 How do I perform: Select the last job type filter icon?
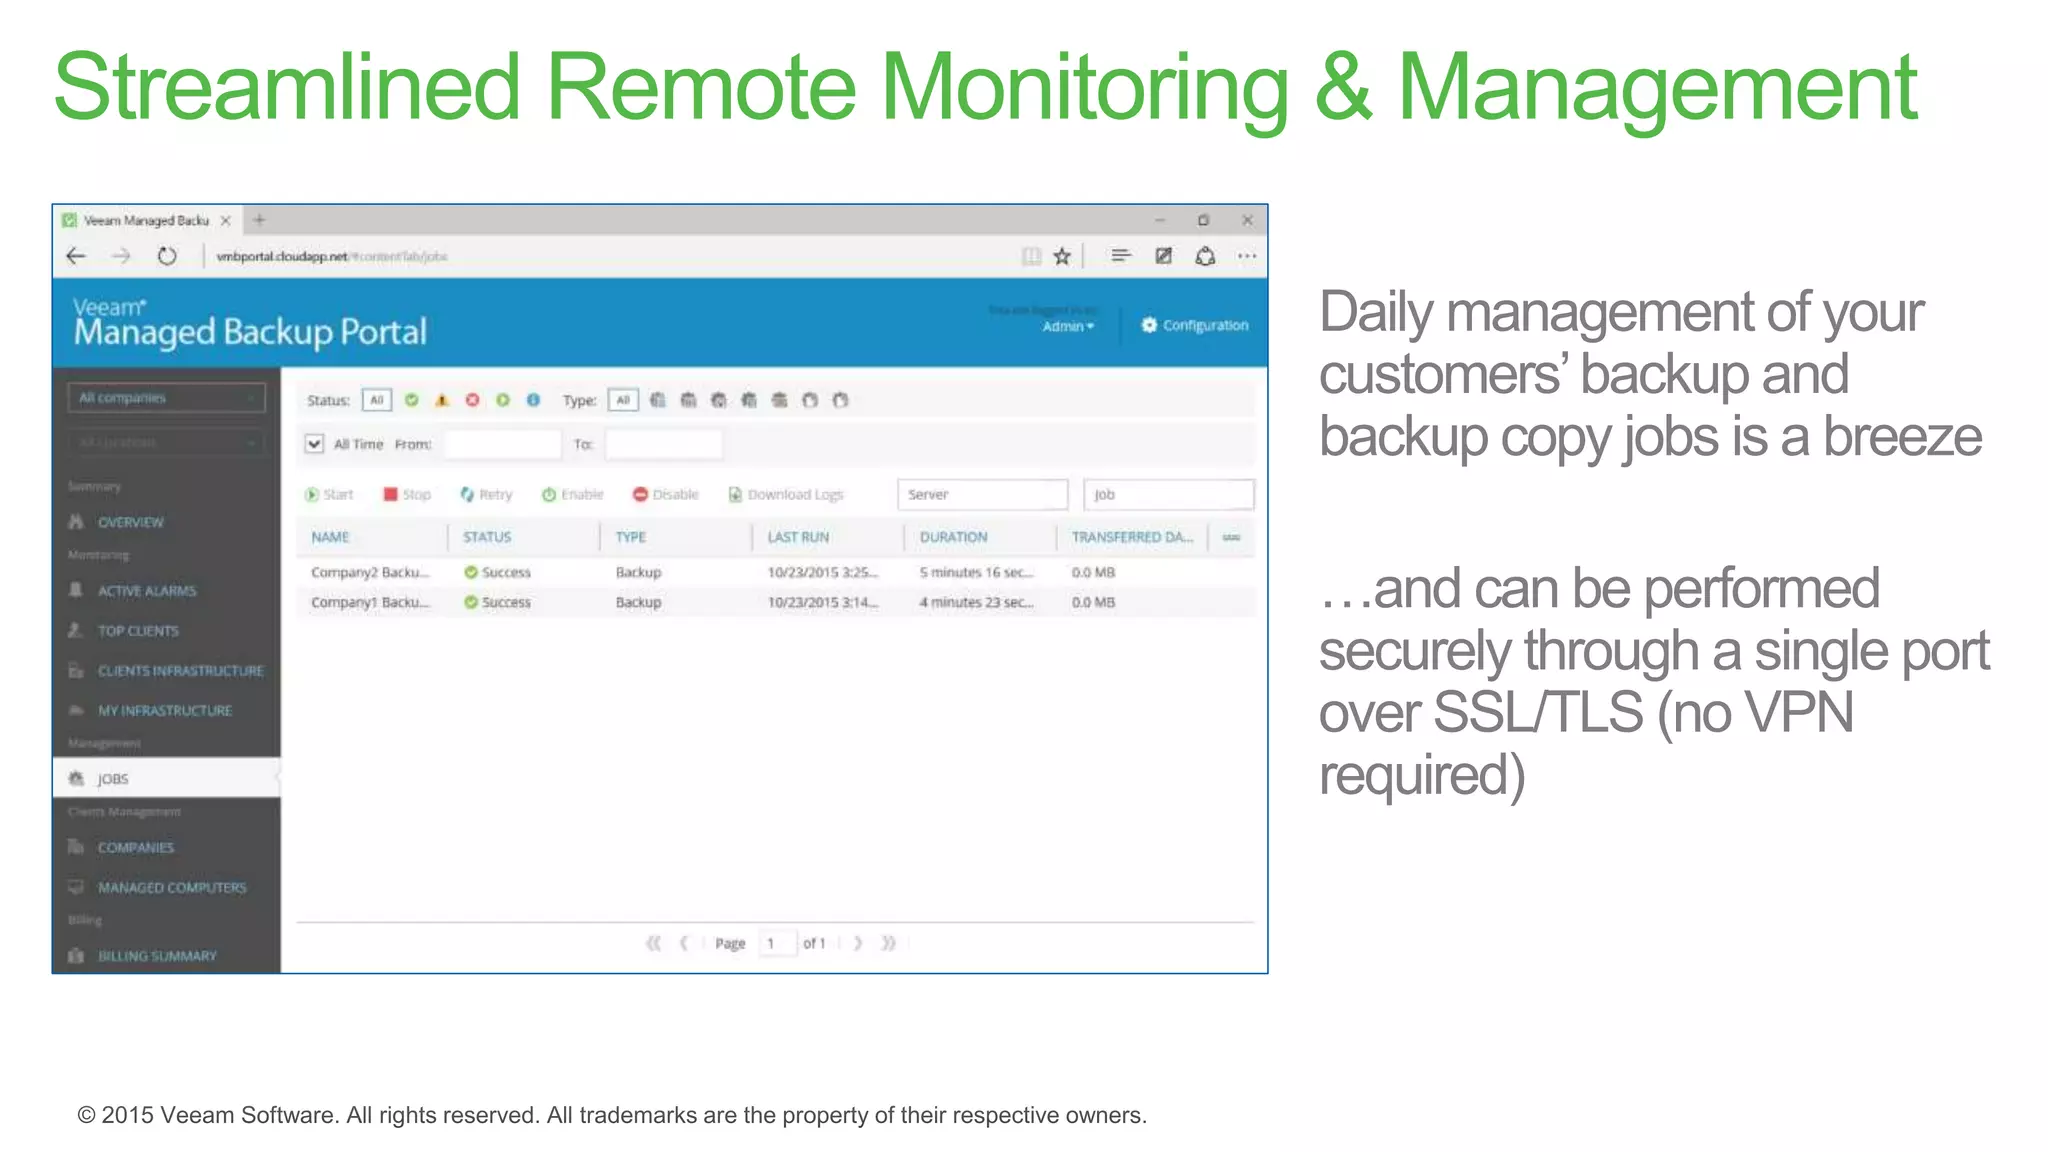[840, 400]
